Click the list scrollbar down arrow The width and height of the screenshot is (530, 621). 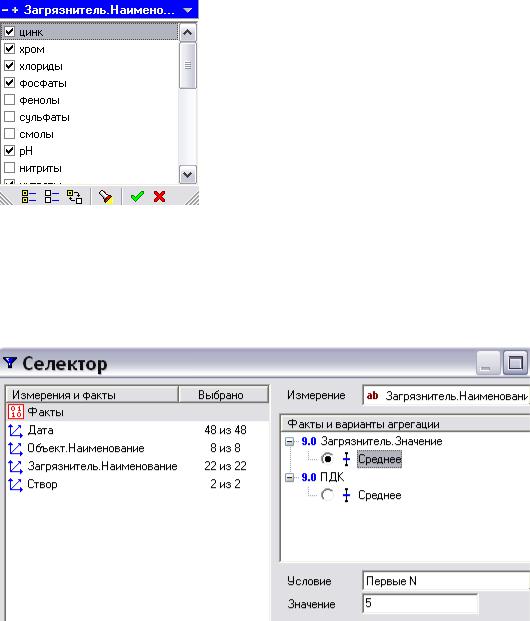coord(187,174)
